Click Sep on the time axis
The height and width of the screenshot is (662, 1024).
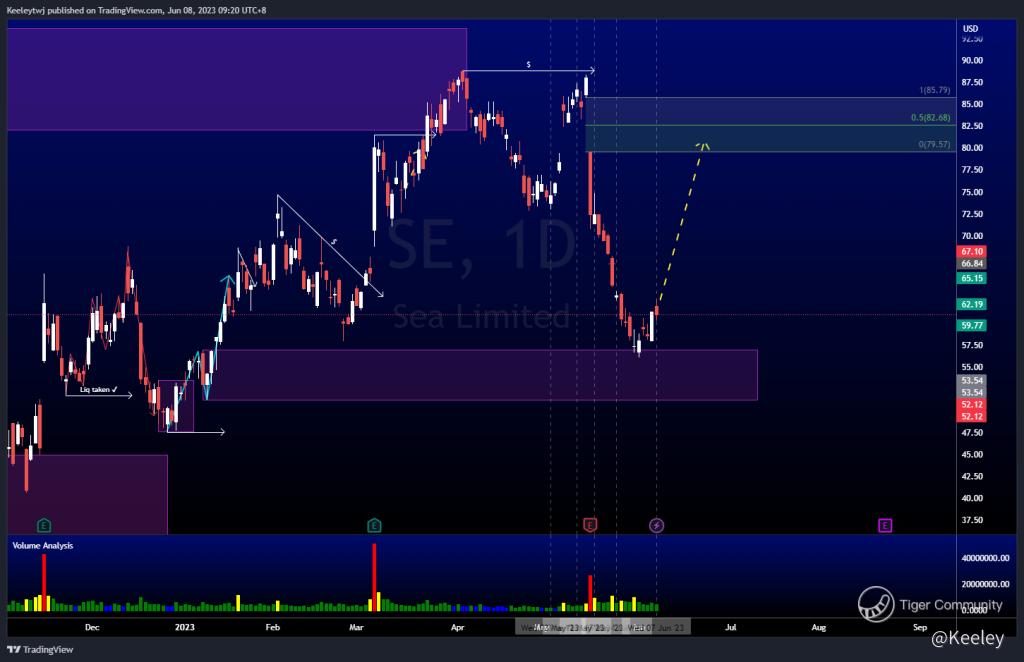[920, 627]
